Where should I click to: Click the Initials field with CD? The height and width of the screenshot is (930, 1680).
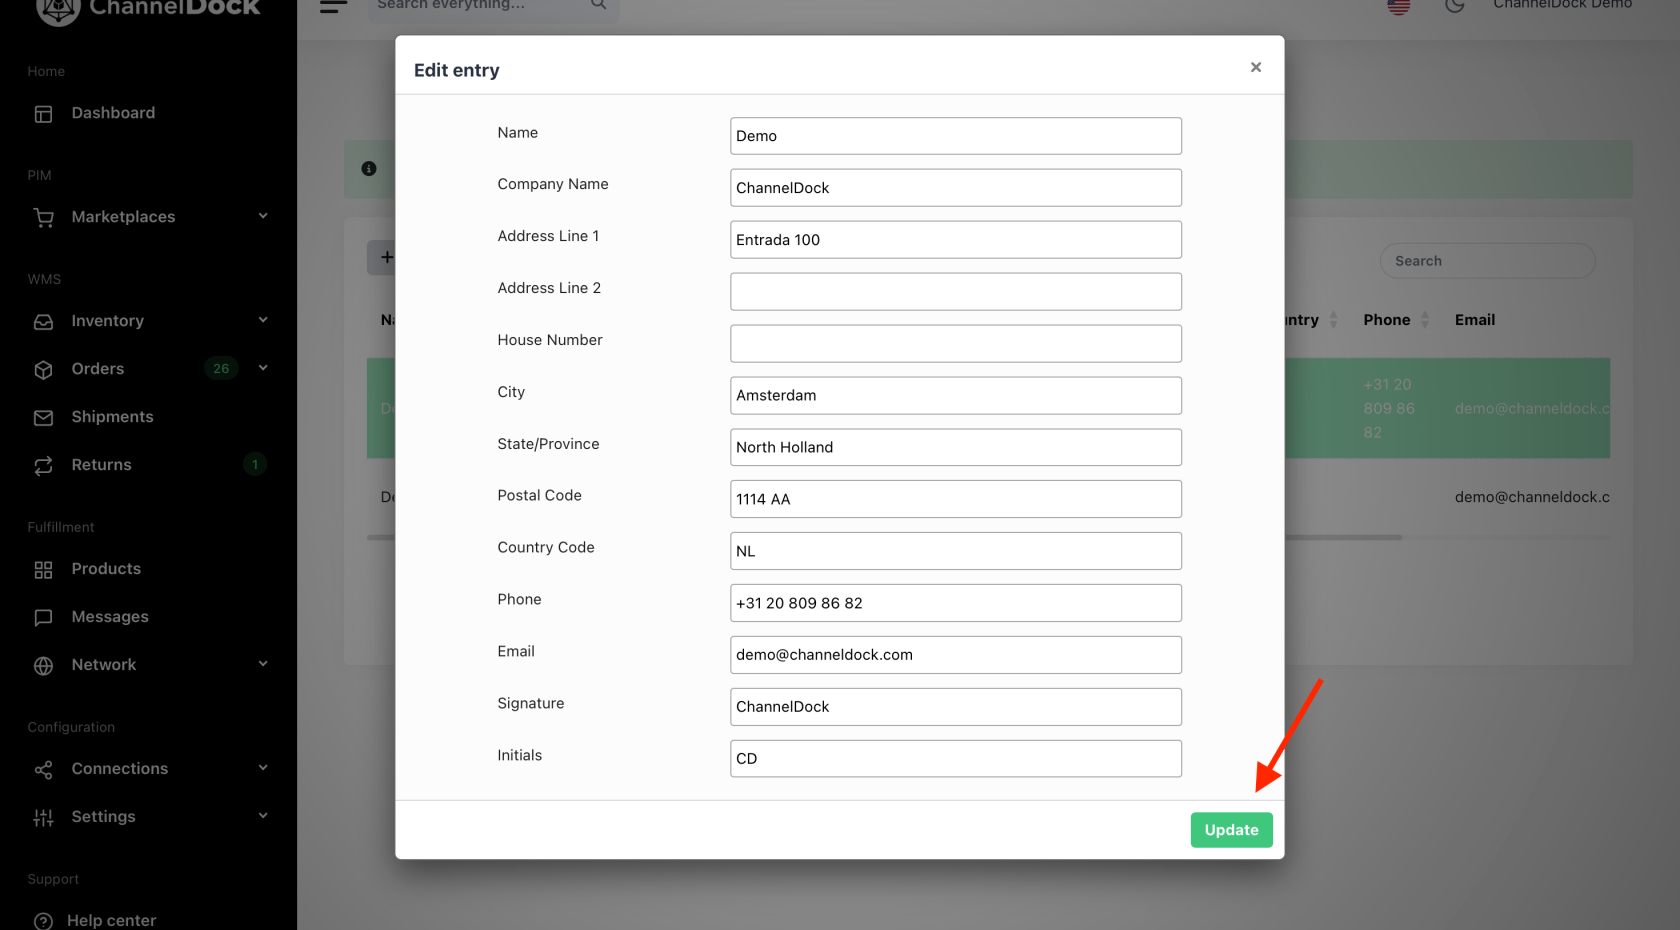(x=956, y=759)
